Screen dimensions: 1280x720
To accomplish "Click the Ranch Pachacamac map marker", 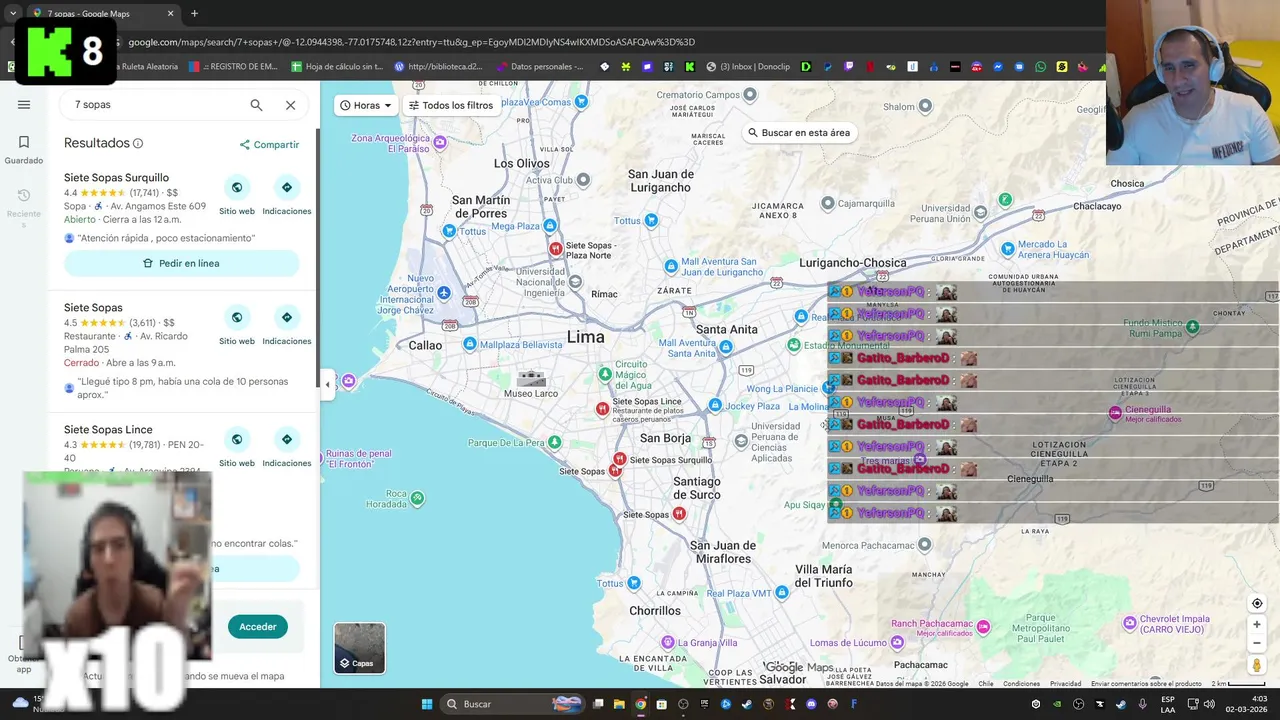I will (983, 627).
